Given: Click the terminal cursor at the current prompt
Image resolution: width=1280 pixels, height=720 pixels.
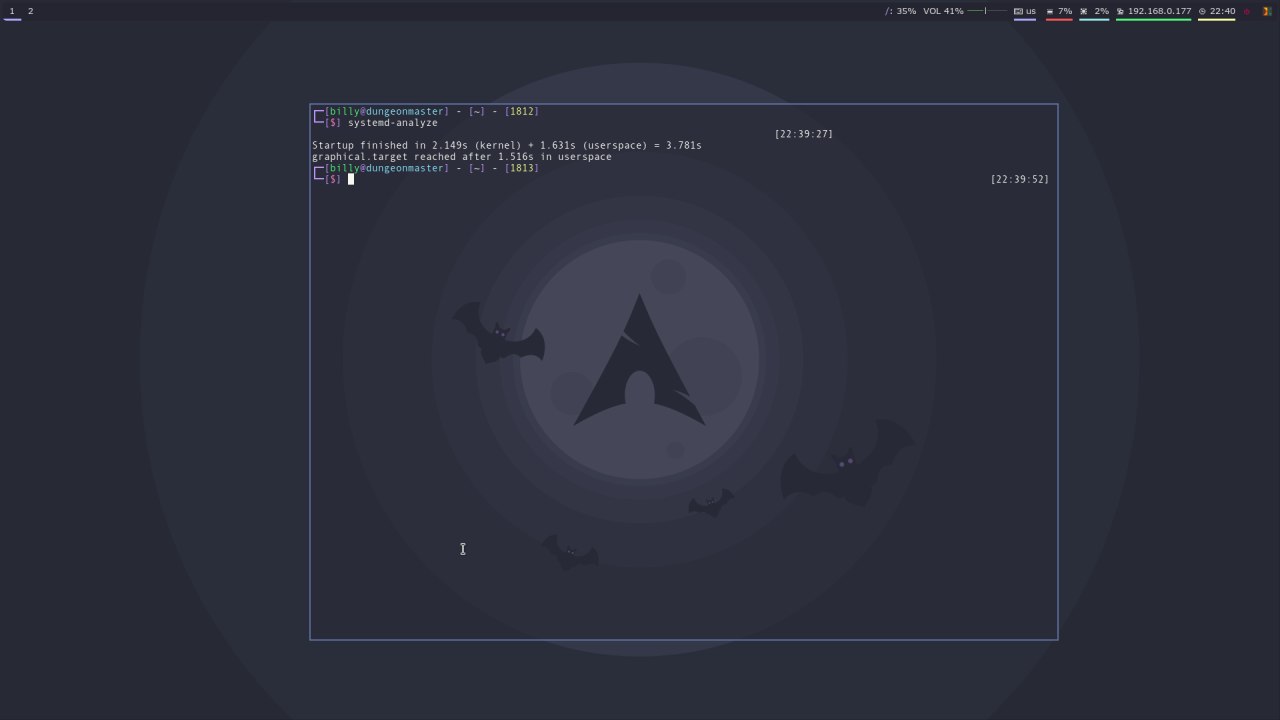Looking at the screenshot, I should 351,179.
